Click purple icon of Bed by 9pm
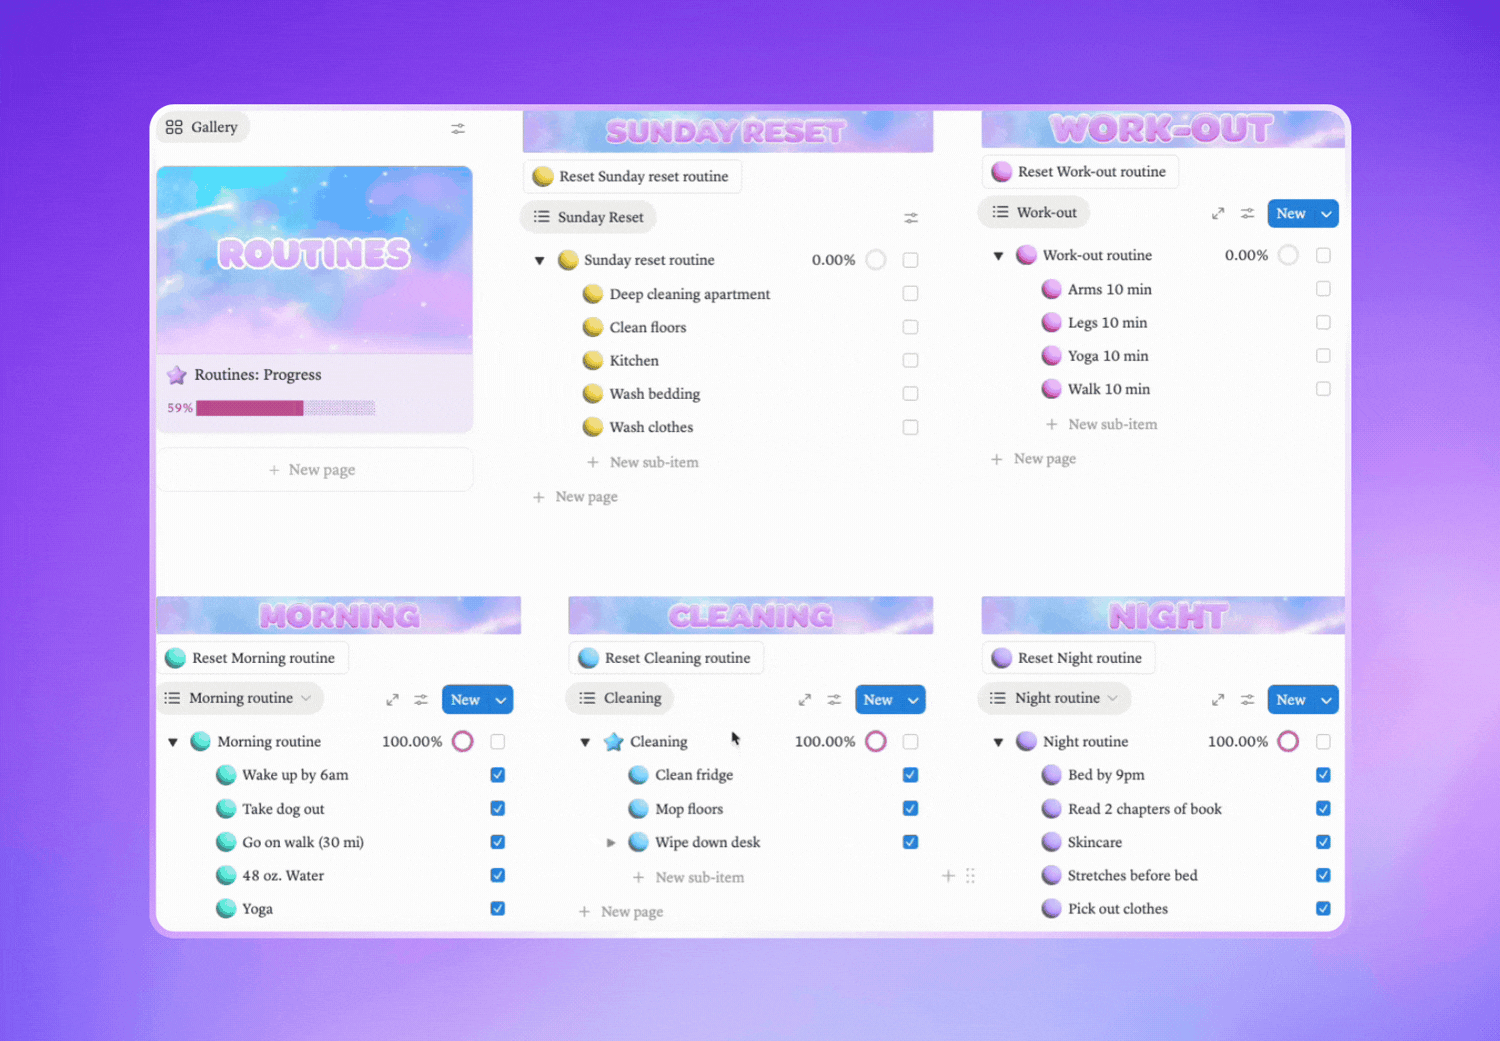The width and height of the screenshot is (1500, 1041). point(1051,775)
